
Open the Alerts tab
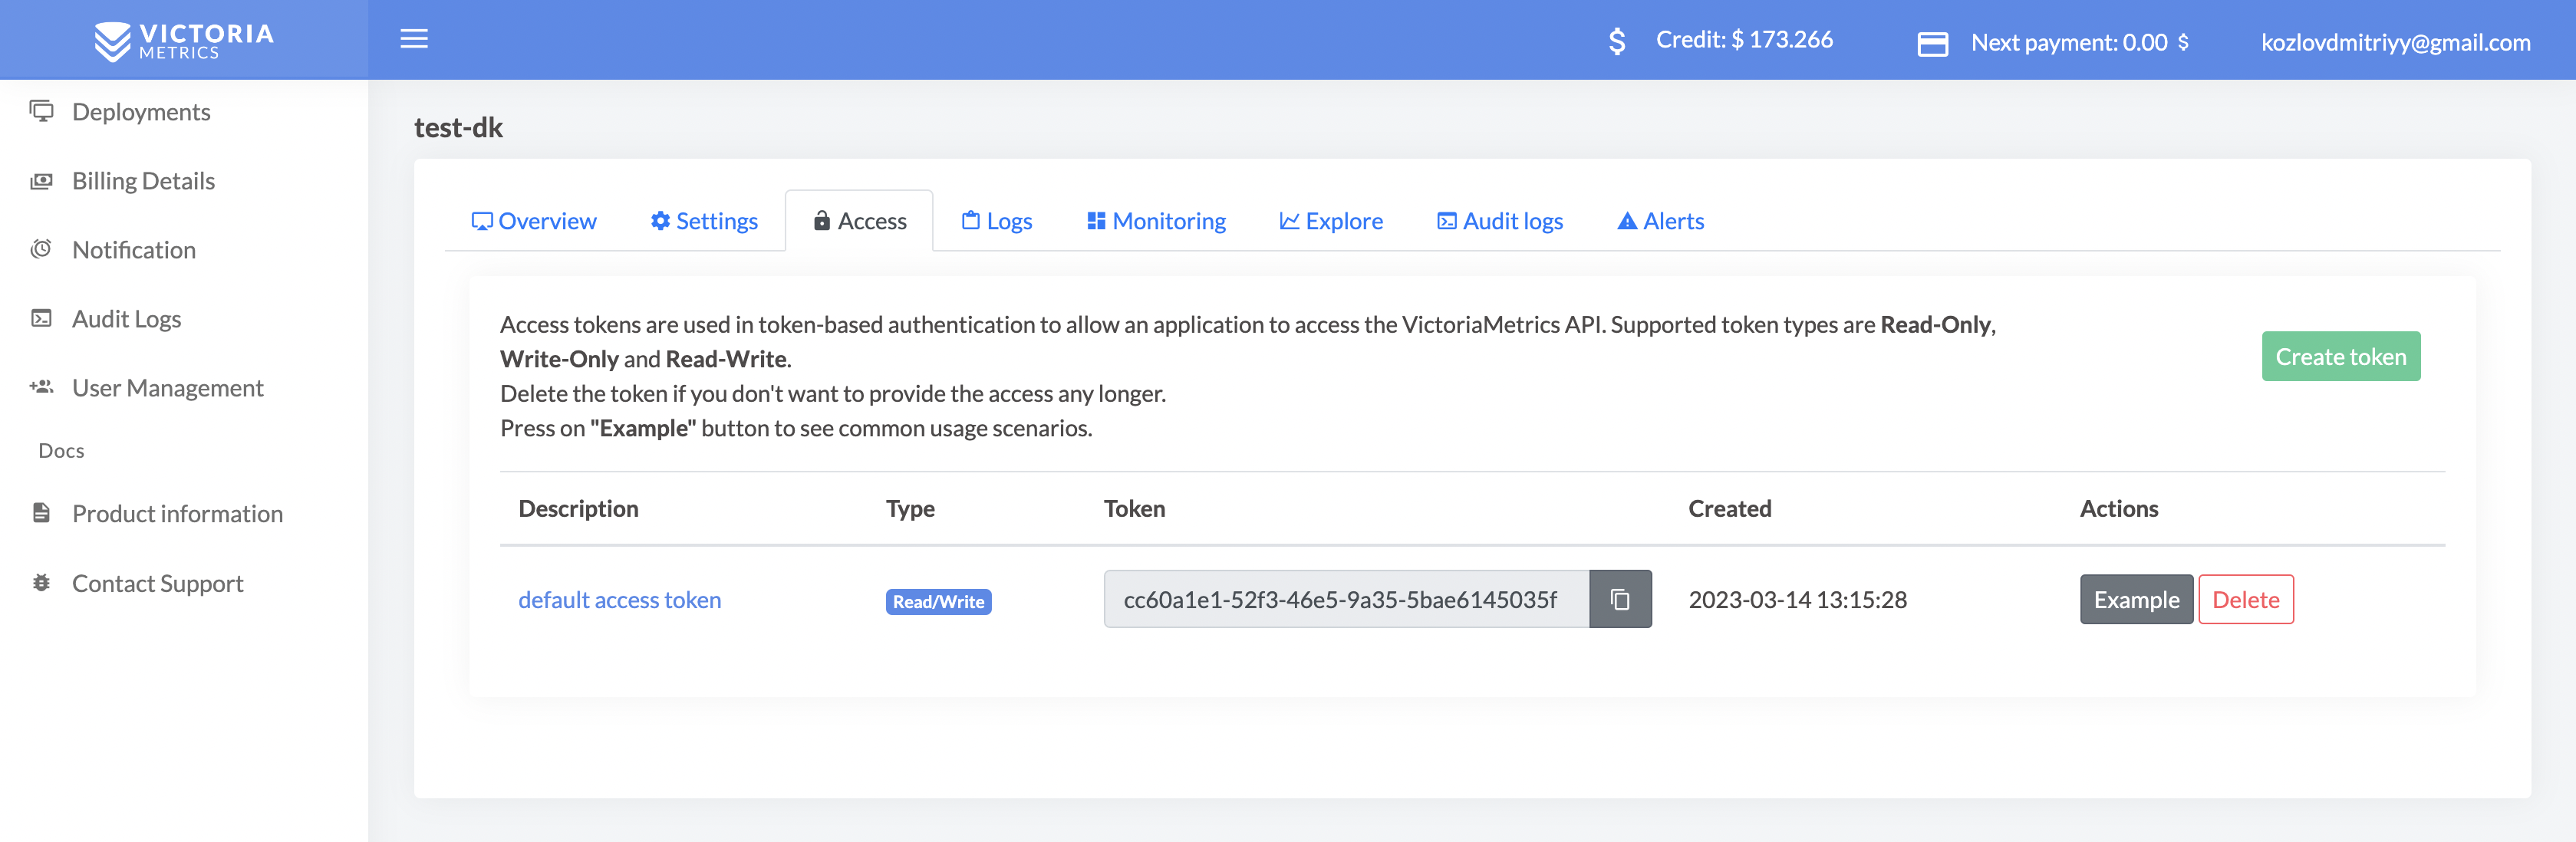click(1661, 220)
